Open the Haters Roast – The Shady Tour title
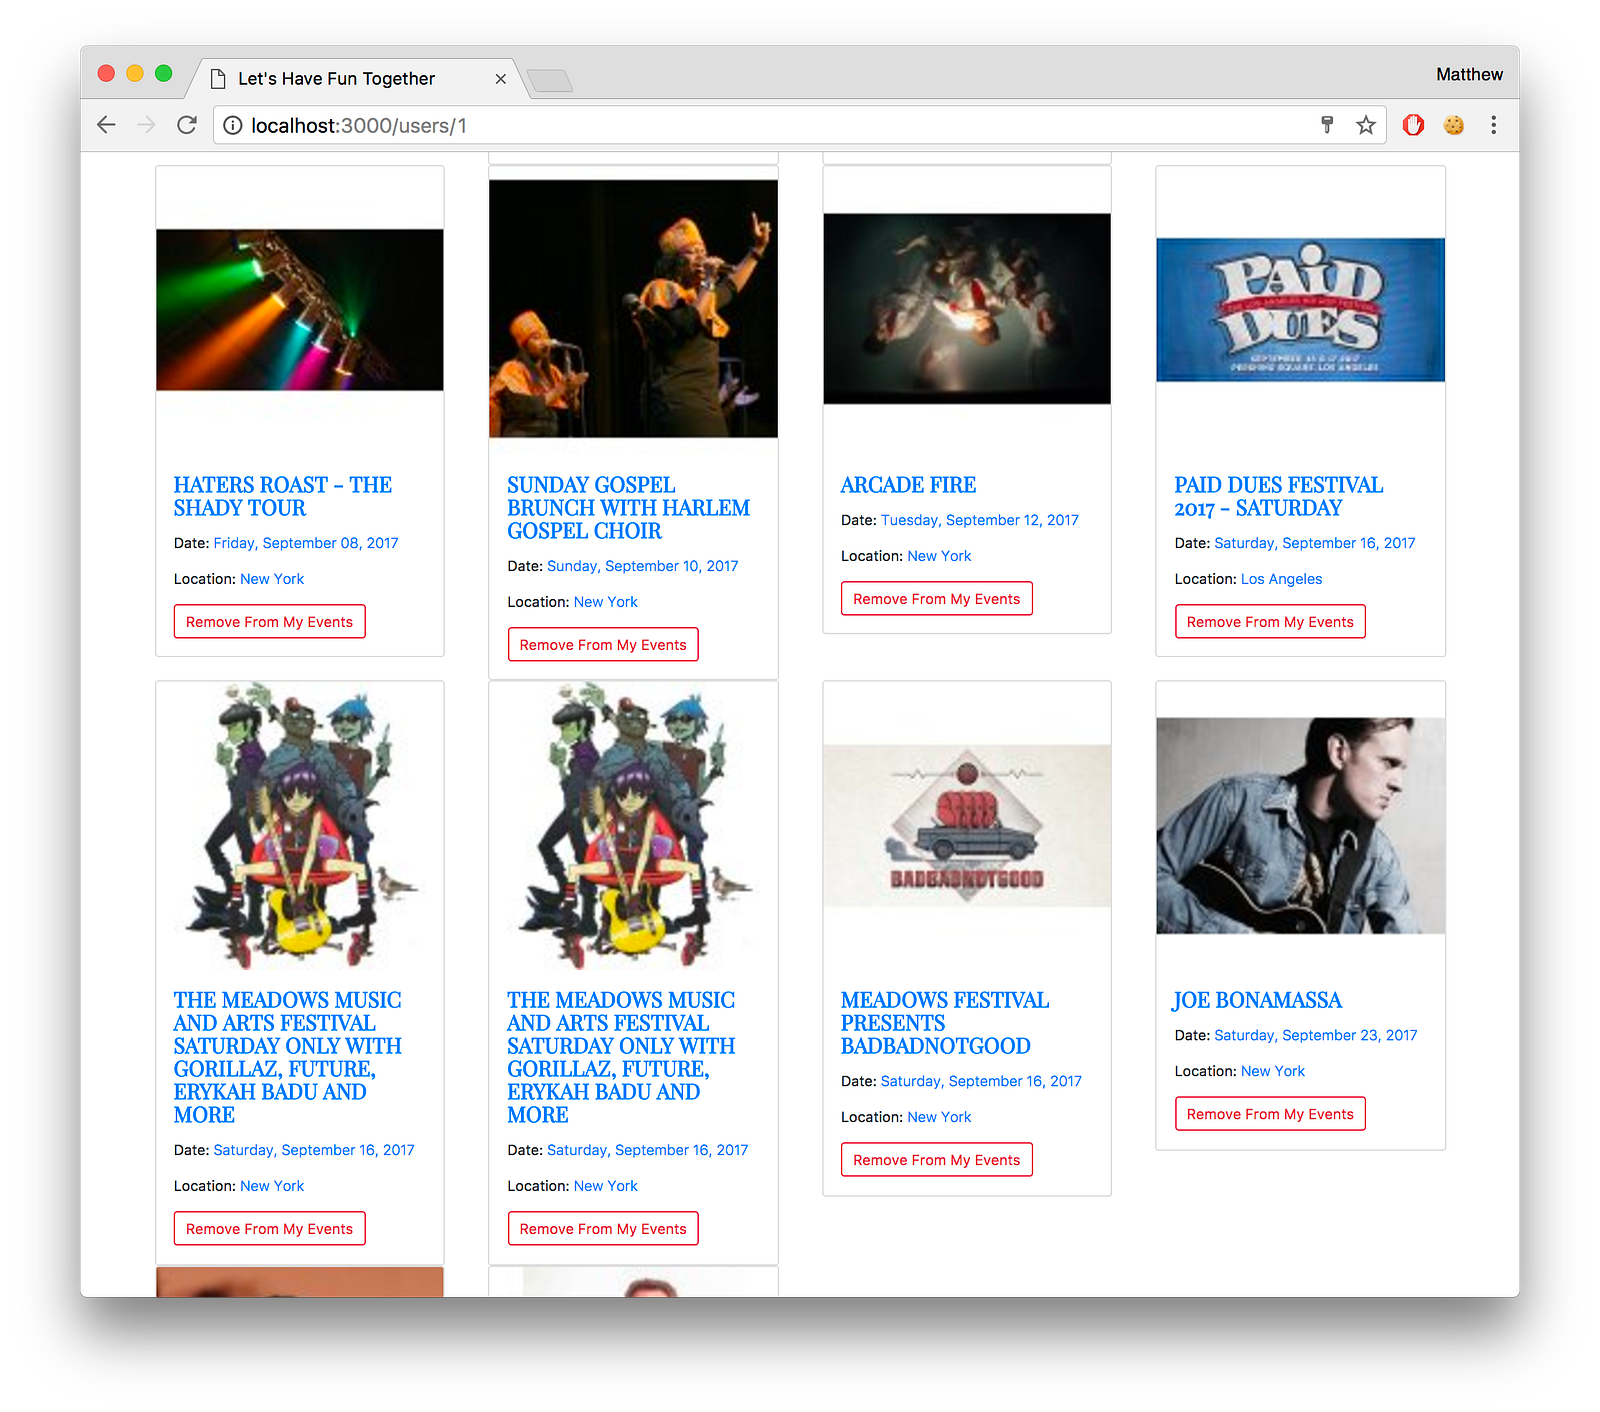 click(283, 497)
